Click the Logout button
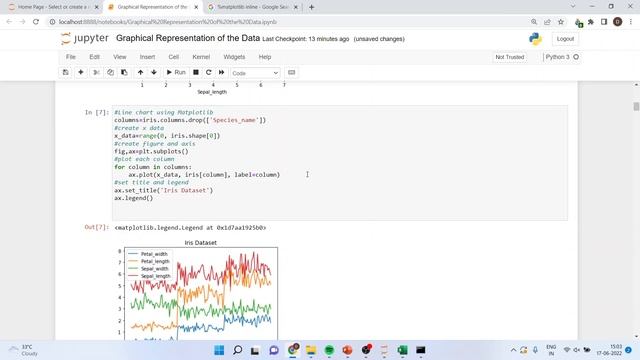 (565, 39)
